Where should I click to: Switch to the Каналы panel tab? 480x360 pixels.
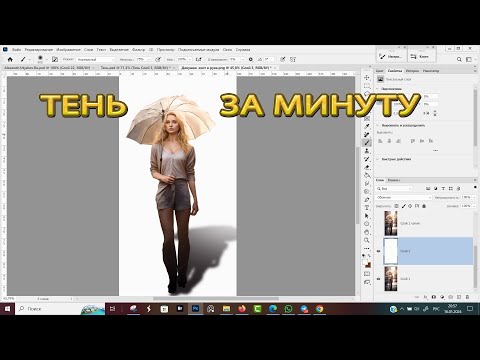(x=394, y=180)
